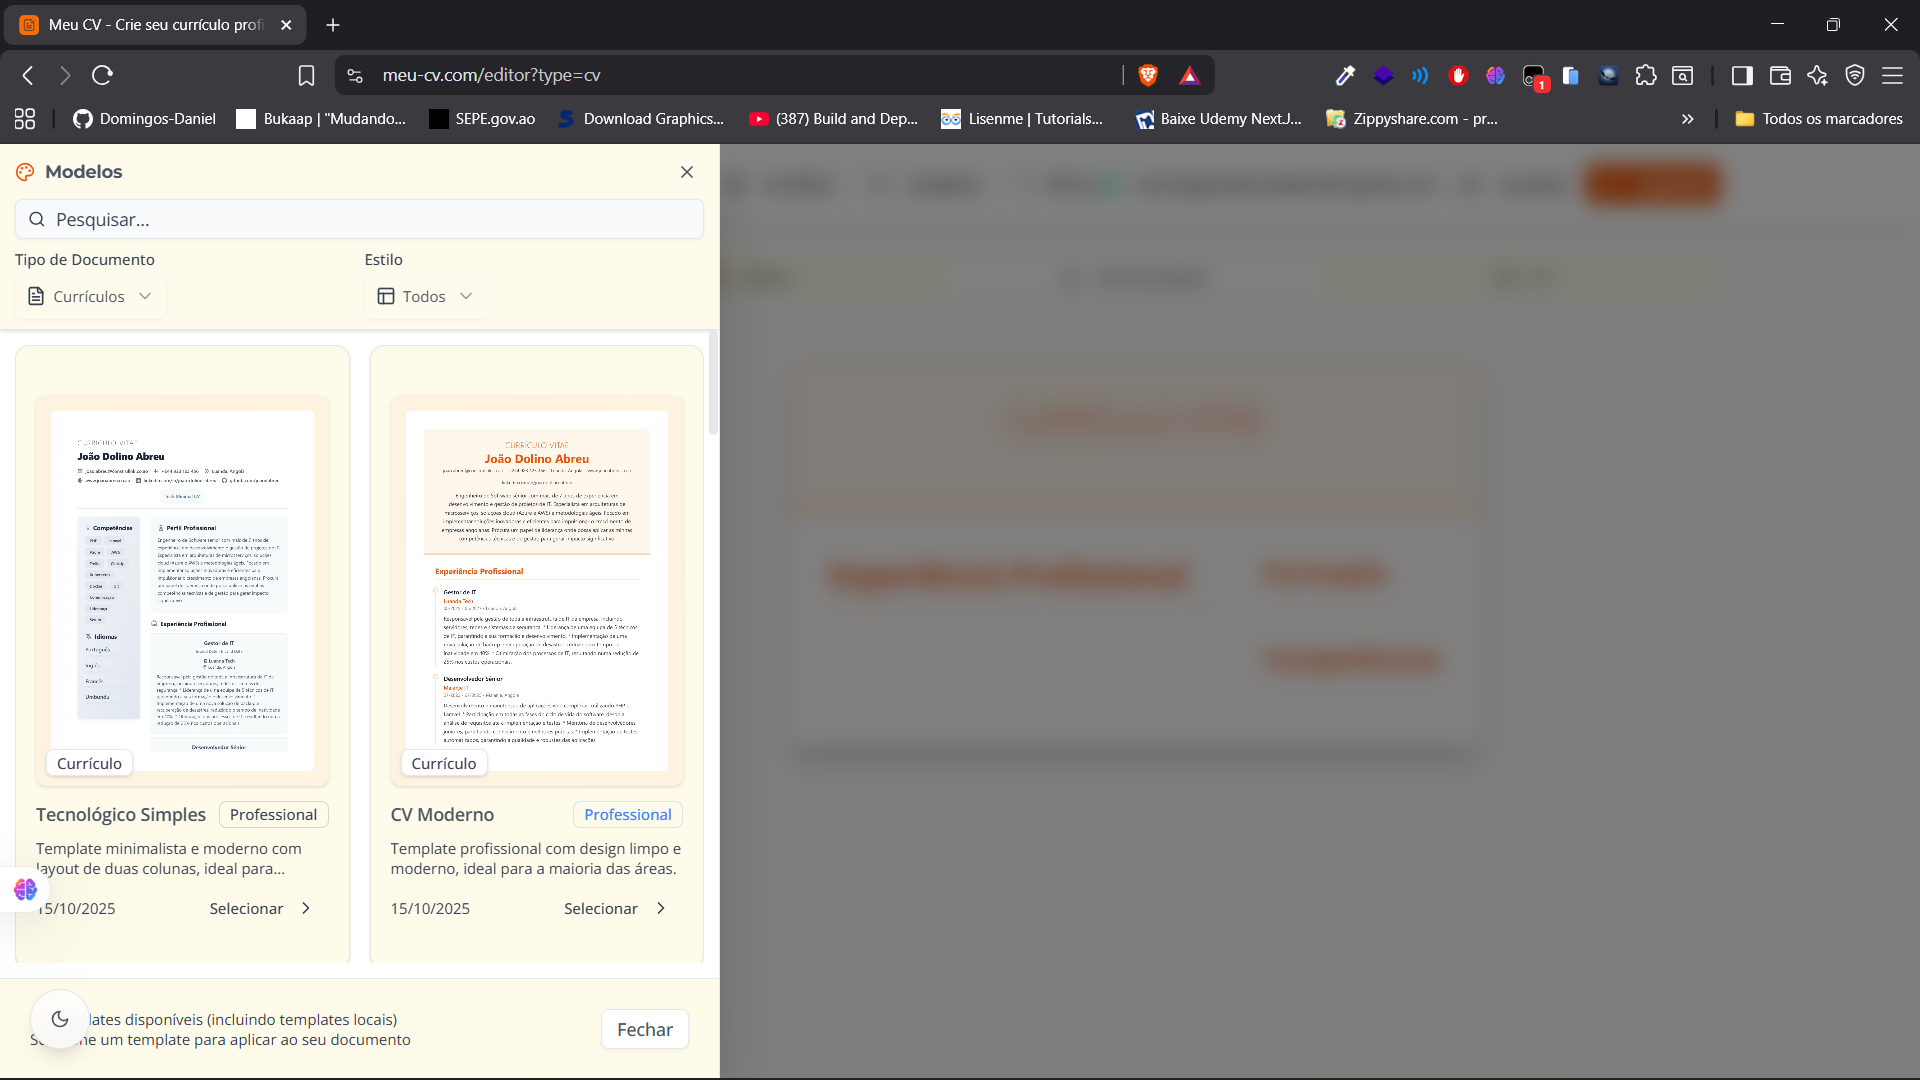
Task: Click the extension icon showing 1 notification
Action: tap(1534, 75)
